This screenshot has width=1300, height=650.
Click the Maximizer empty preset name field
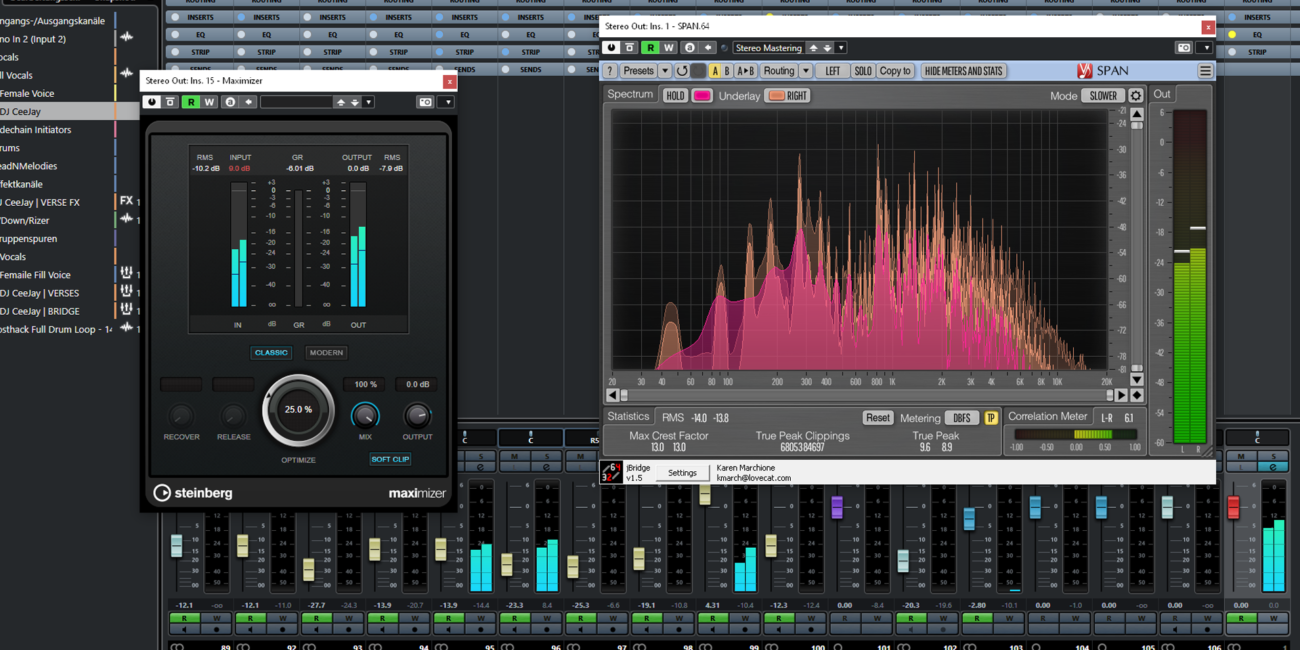pos(297,102)
